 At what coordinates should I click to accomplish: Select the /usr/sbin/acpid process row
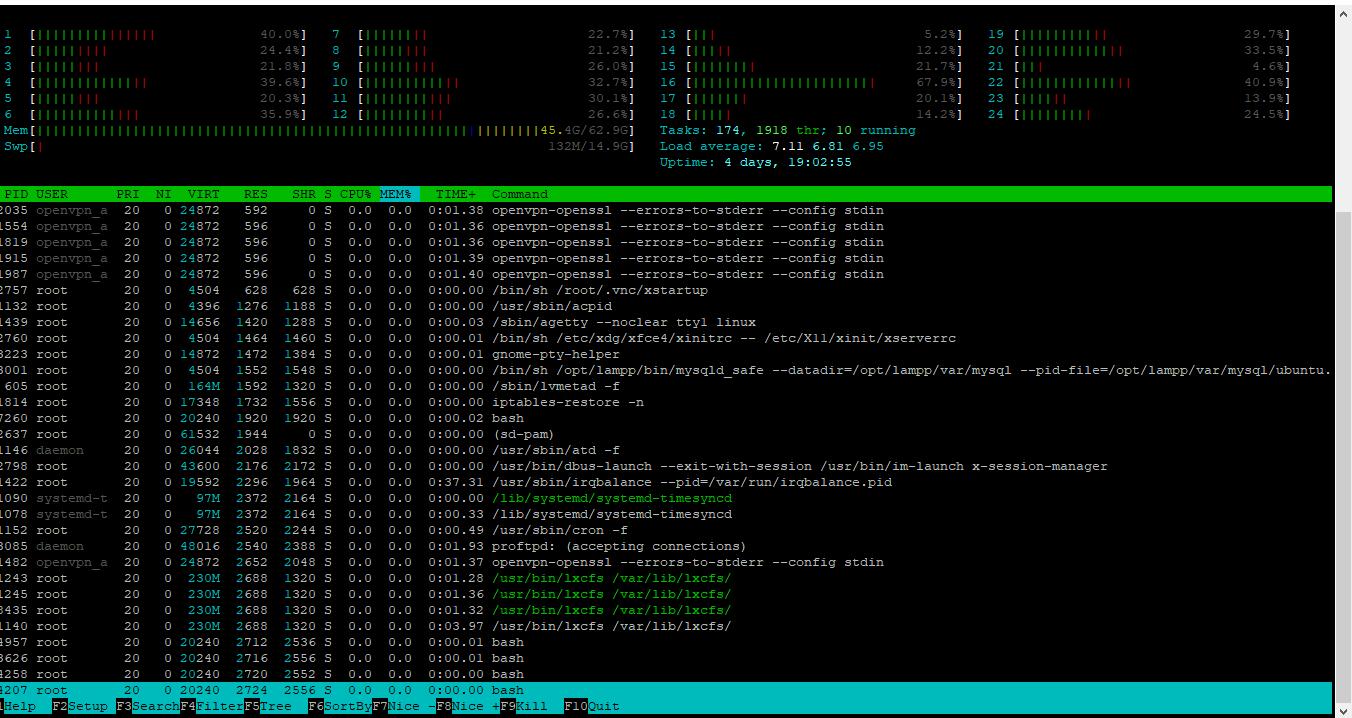[x=666, y=306]
